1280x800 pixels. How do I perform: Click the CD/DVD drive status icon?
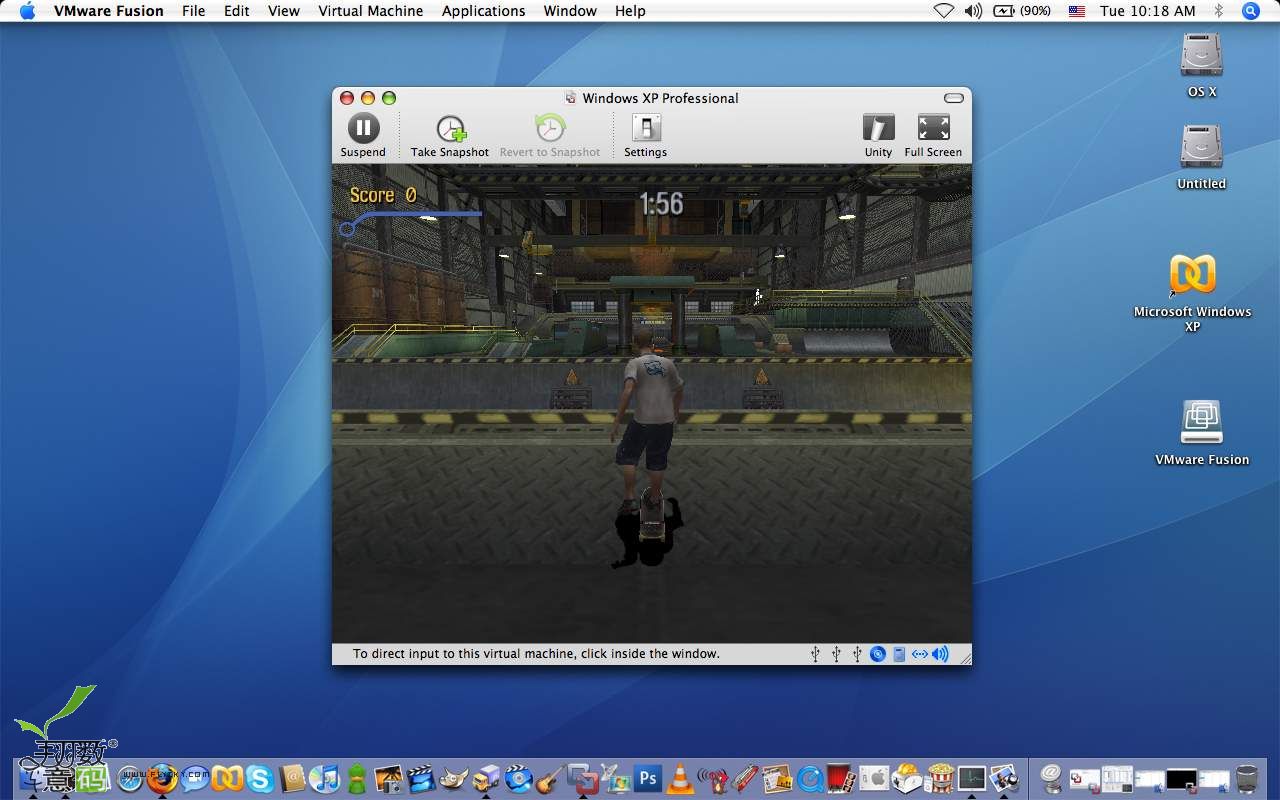pos(878,654)
